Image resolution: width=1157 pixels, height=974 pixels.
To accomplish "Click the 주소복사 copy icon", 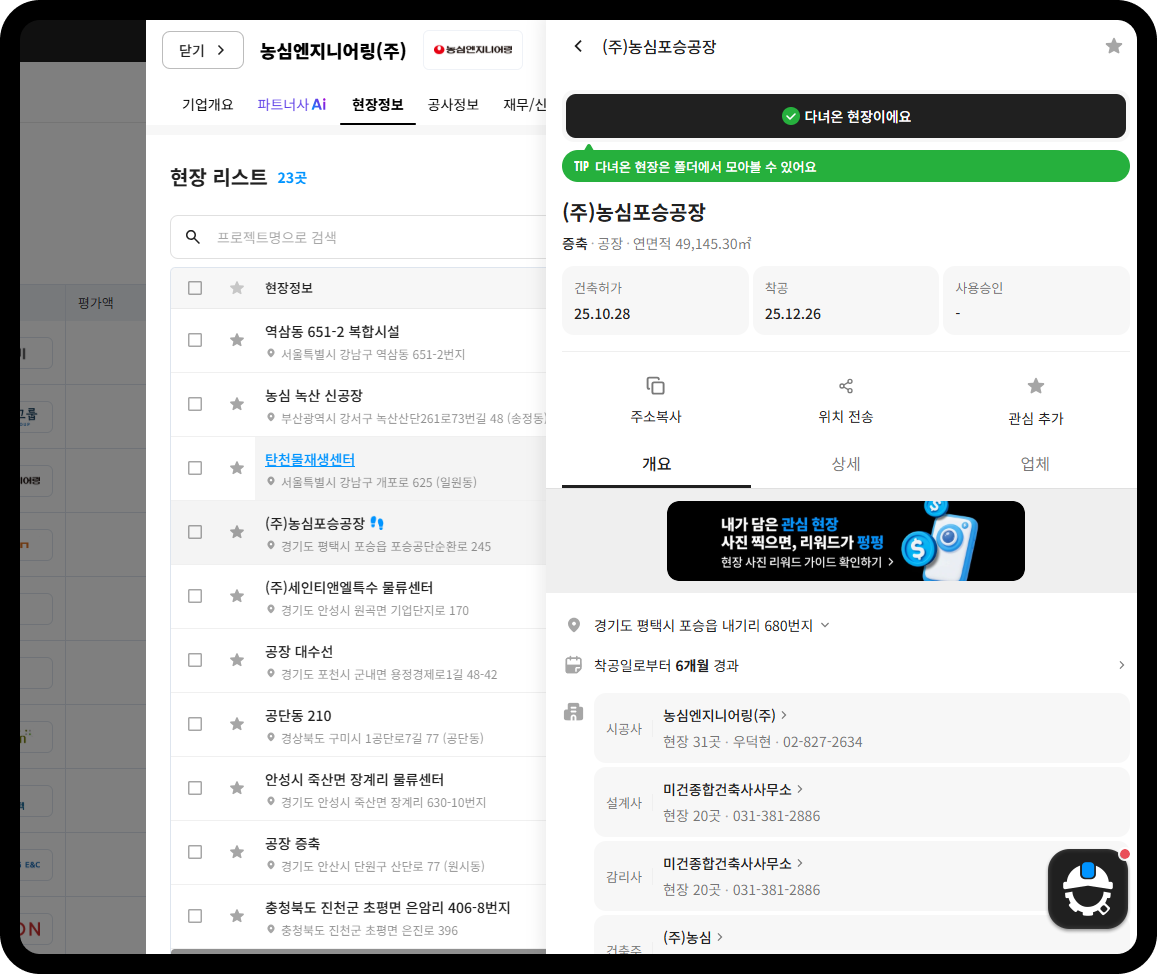I will pyautogui.click(x=655, y=386).
